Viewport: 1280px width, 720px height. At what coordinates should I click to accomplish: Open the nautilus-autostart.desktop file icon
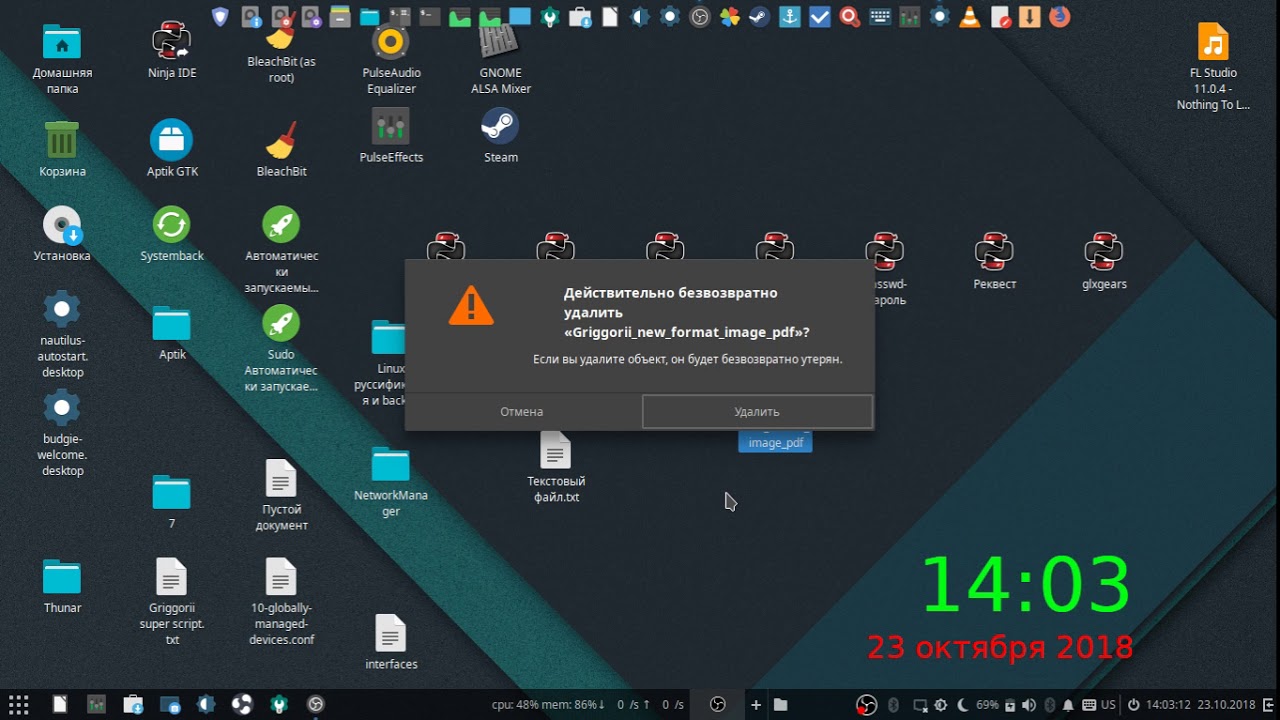tap(62, 309)
